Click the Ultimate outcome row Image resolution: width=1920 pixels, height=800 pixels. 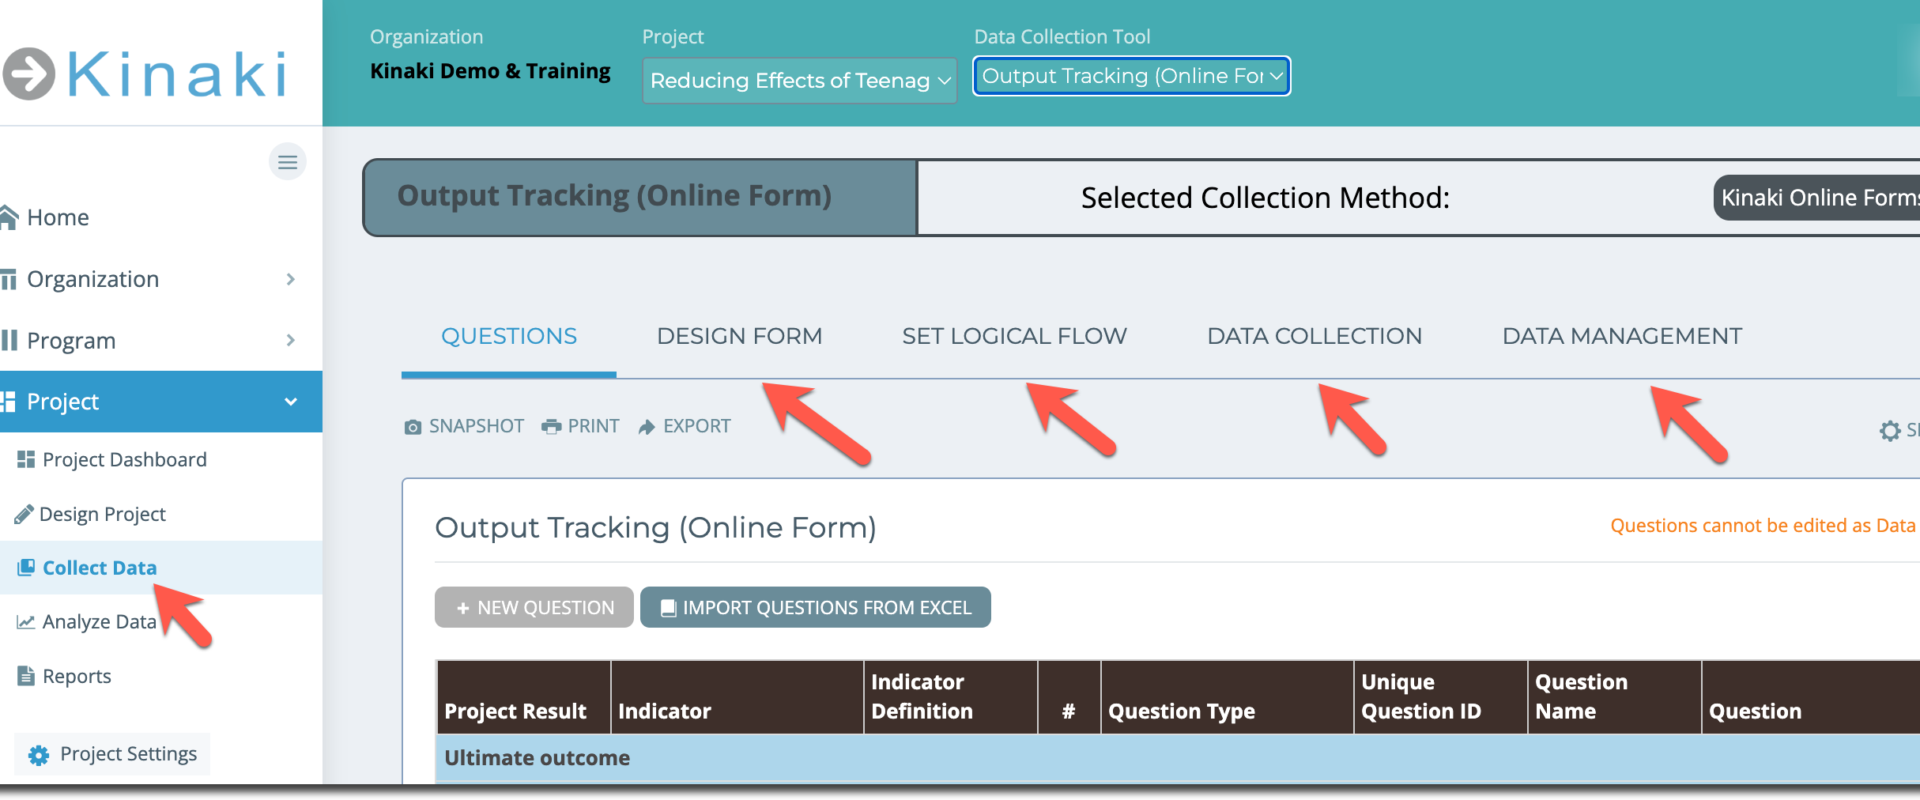pyautogui.click(x=1178, y=758)
